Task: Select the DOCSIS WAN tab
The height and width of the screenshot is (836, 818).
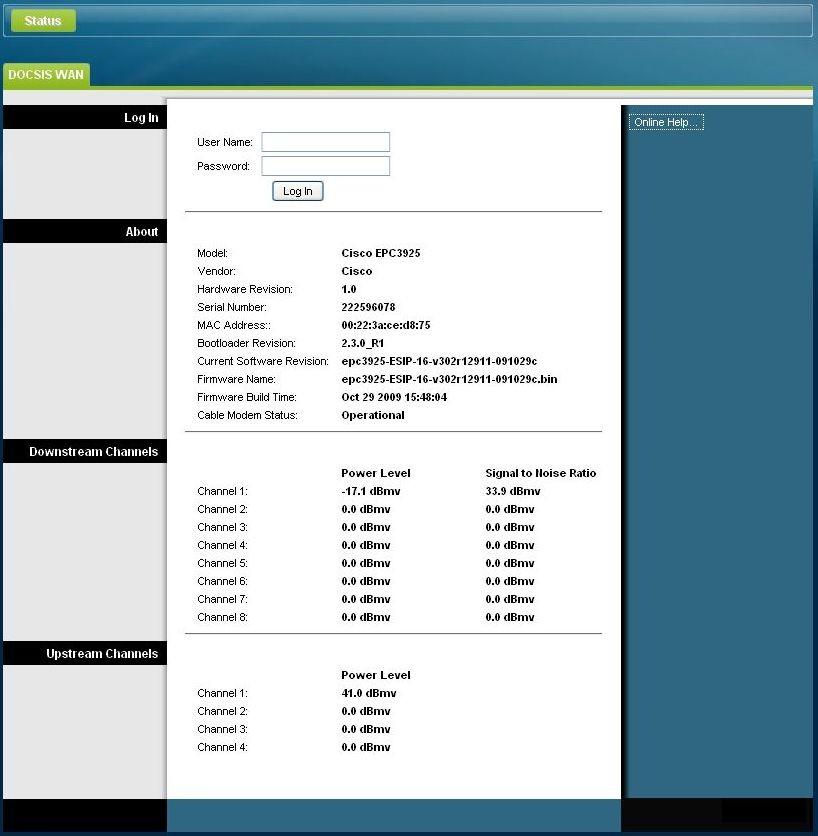Action: coord(46,75)
